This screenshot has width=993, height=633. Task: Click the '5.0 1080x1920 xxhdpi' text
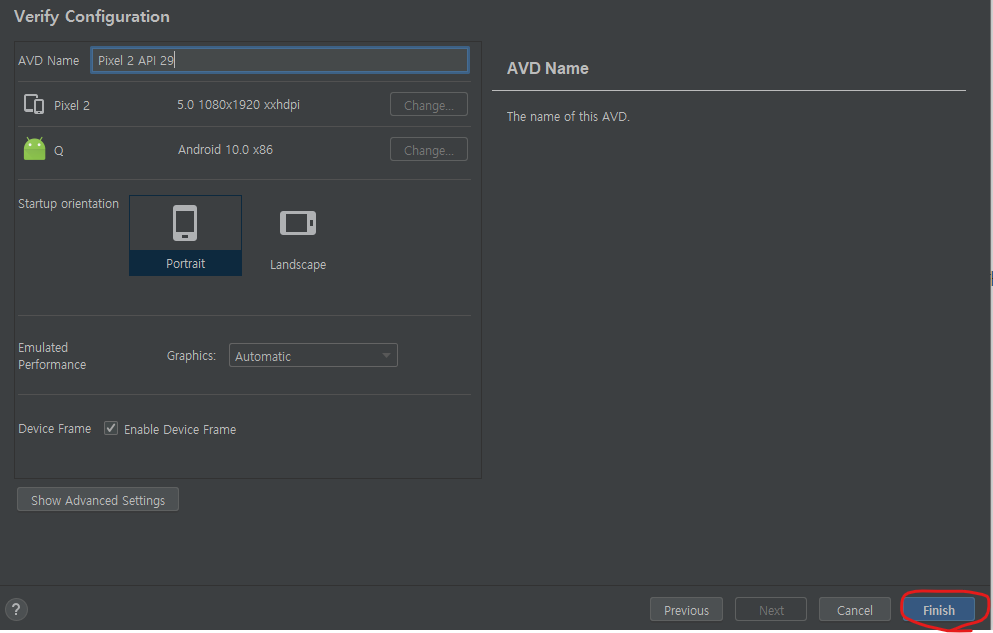pos(238,104)
